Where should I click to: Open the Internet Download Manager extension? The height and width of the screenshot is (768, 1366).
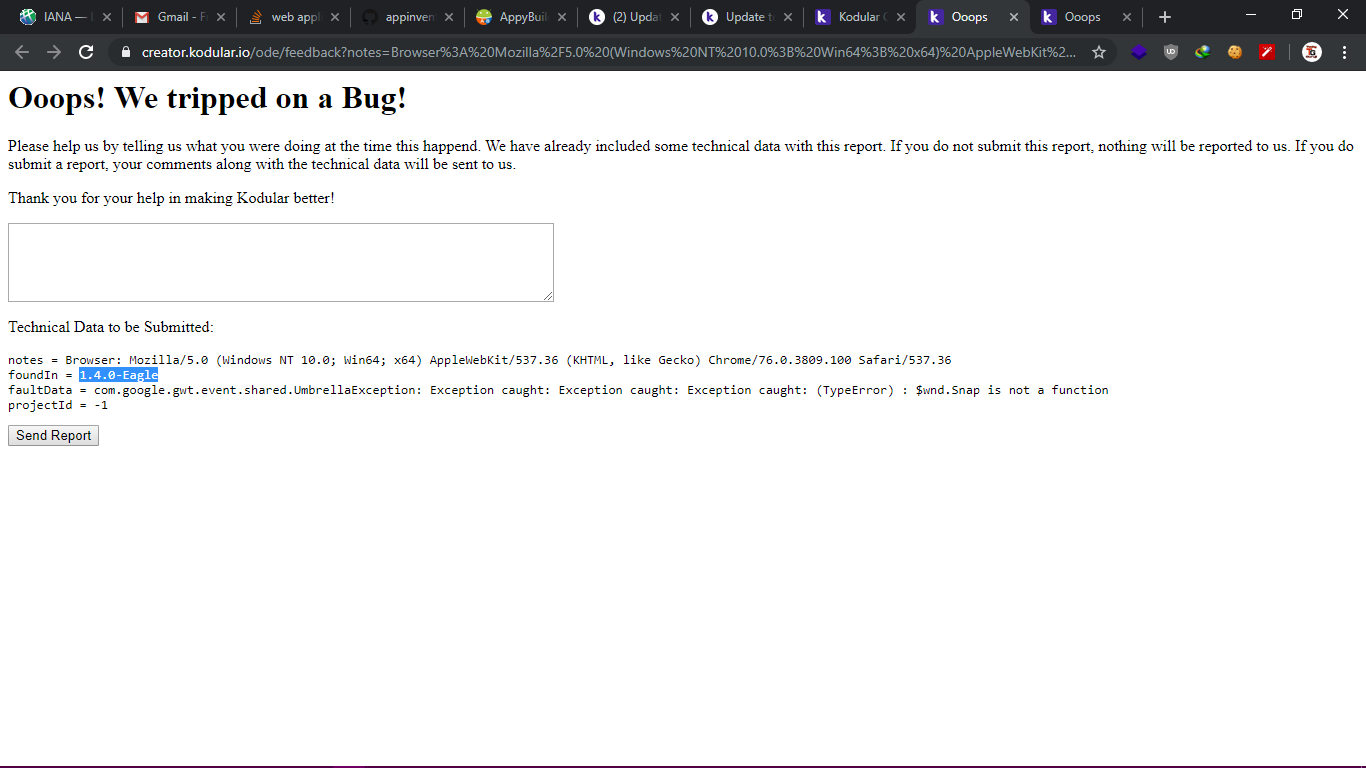click(1203, 52)
